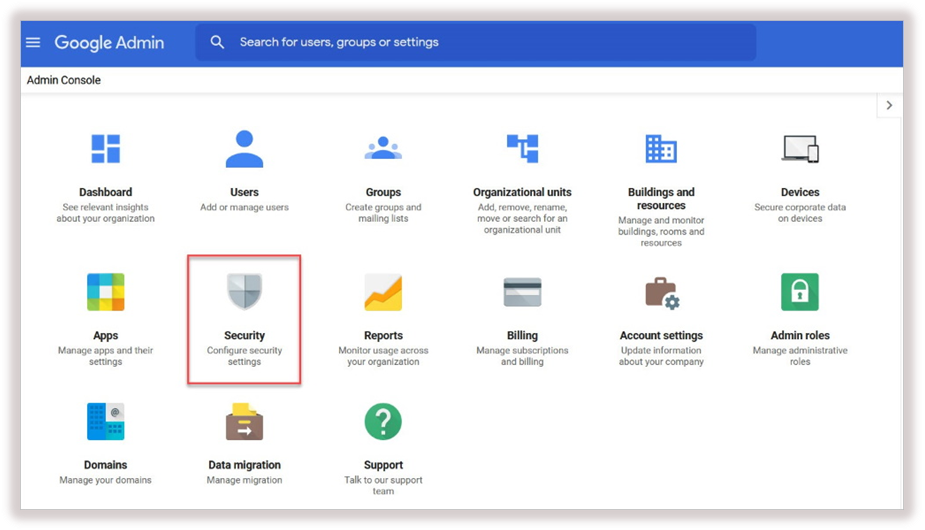This screenshot has height=530, width=925.
Task: Click the Reports title text
Action: pyautogui.click(x=383, y=335)
